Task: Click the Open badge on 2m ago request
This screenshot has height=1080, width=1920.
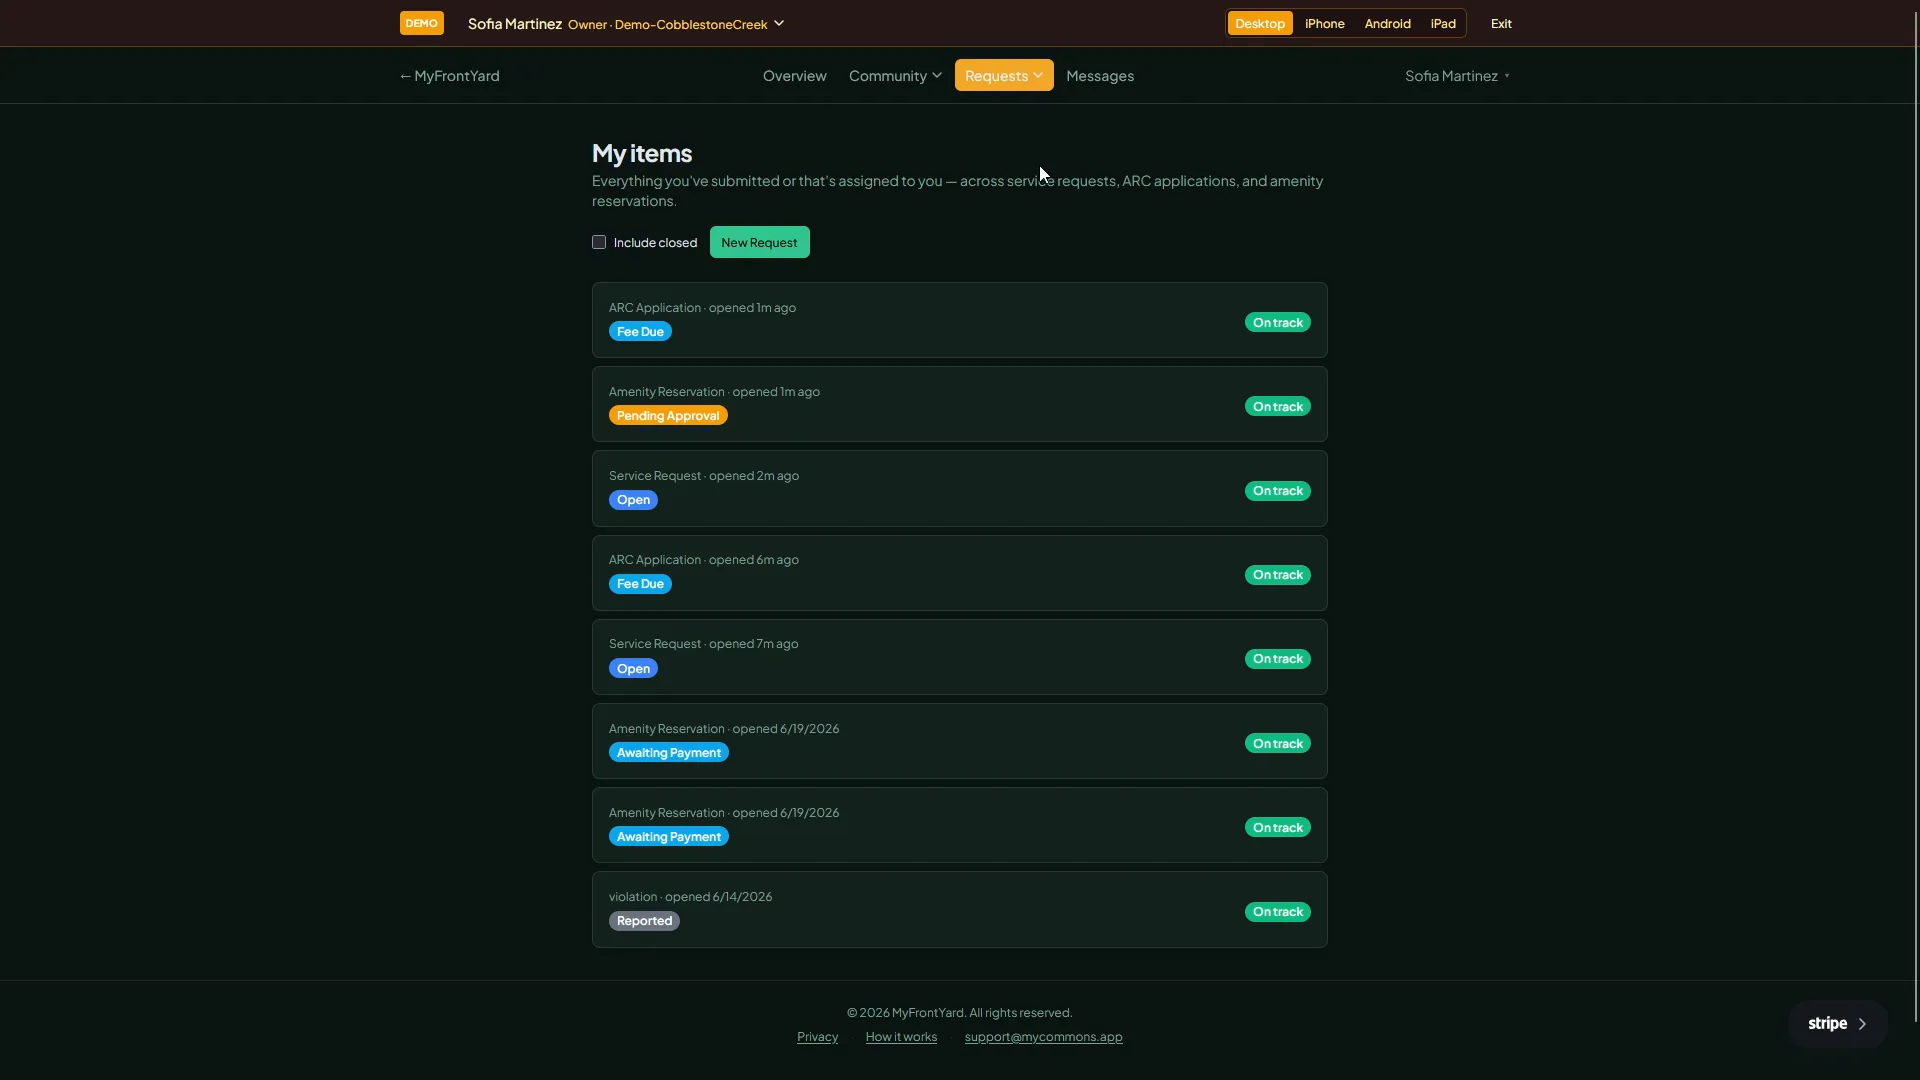Action: point(633,500)
